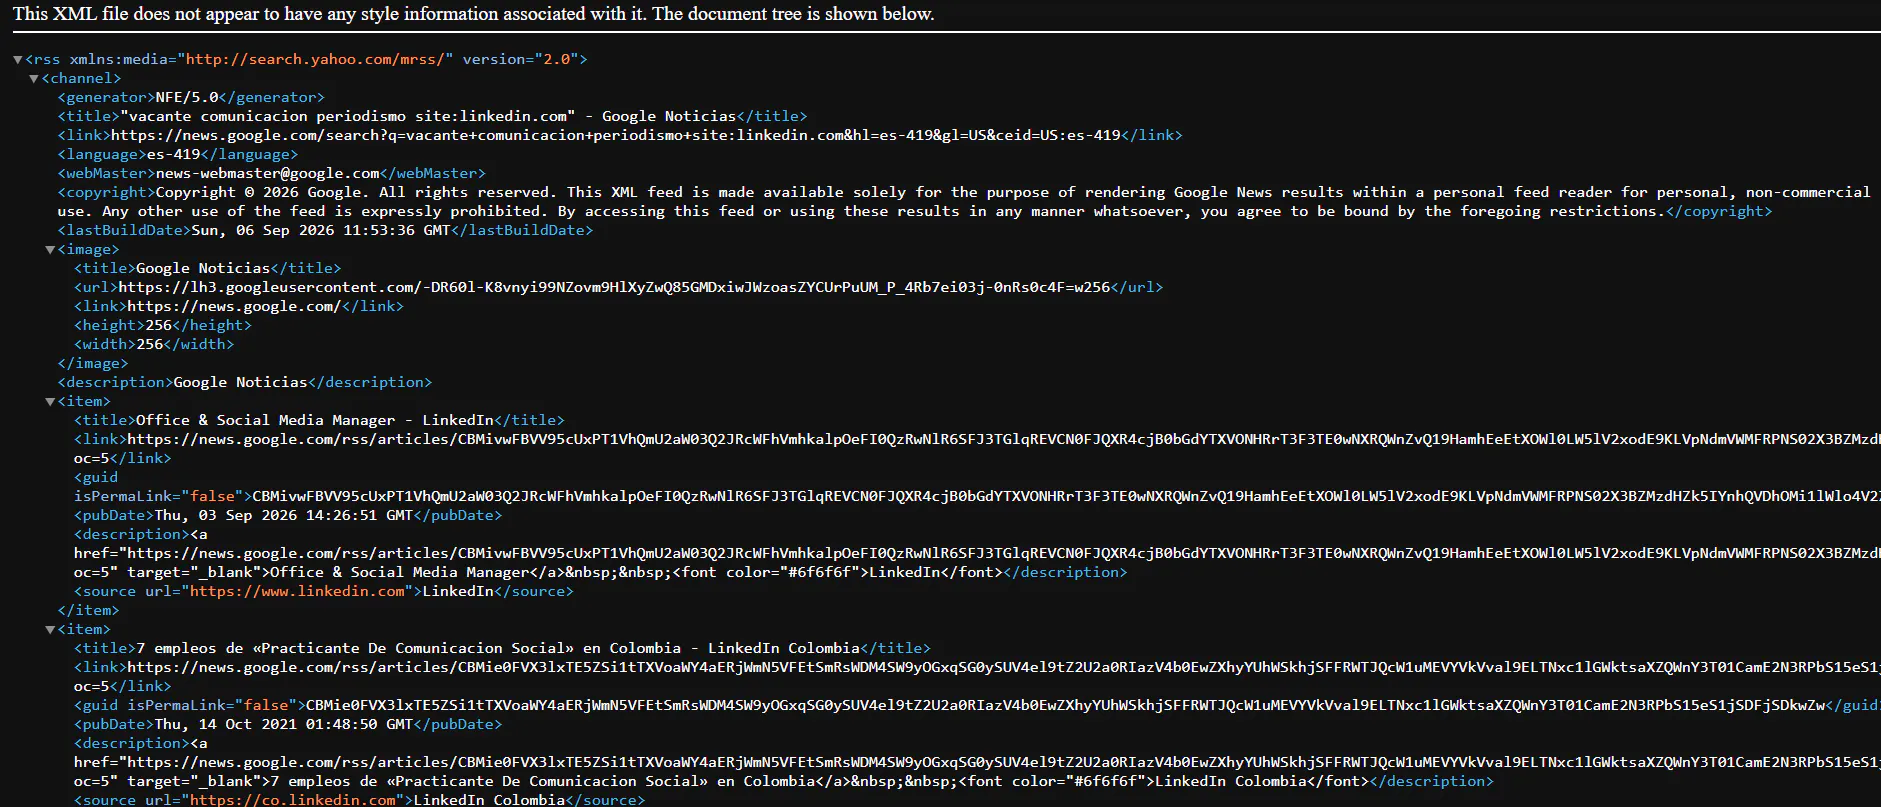Click title "7 empleos de «Practicante De Comunicacion Social»"

coord(502,649)
